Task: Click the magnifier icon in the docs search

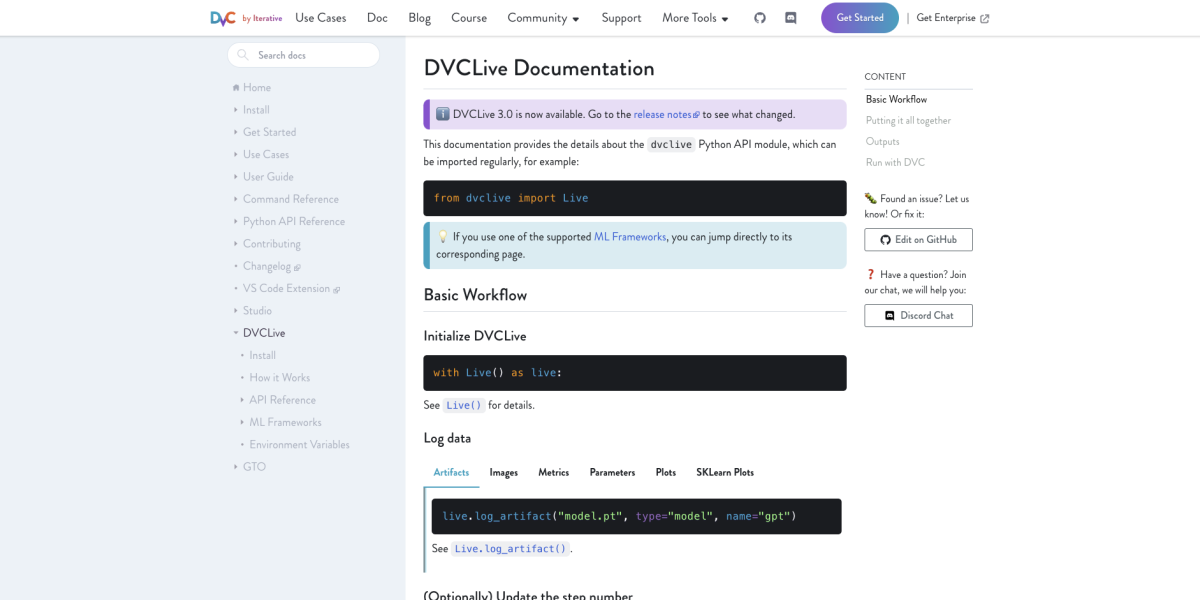Action: (241, 55)
